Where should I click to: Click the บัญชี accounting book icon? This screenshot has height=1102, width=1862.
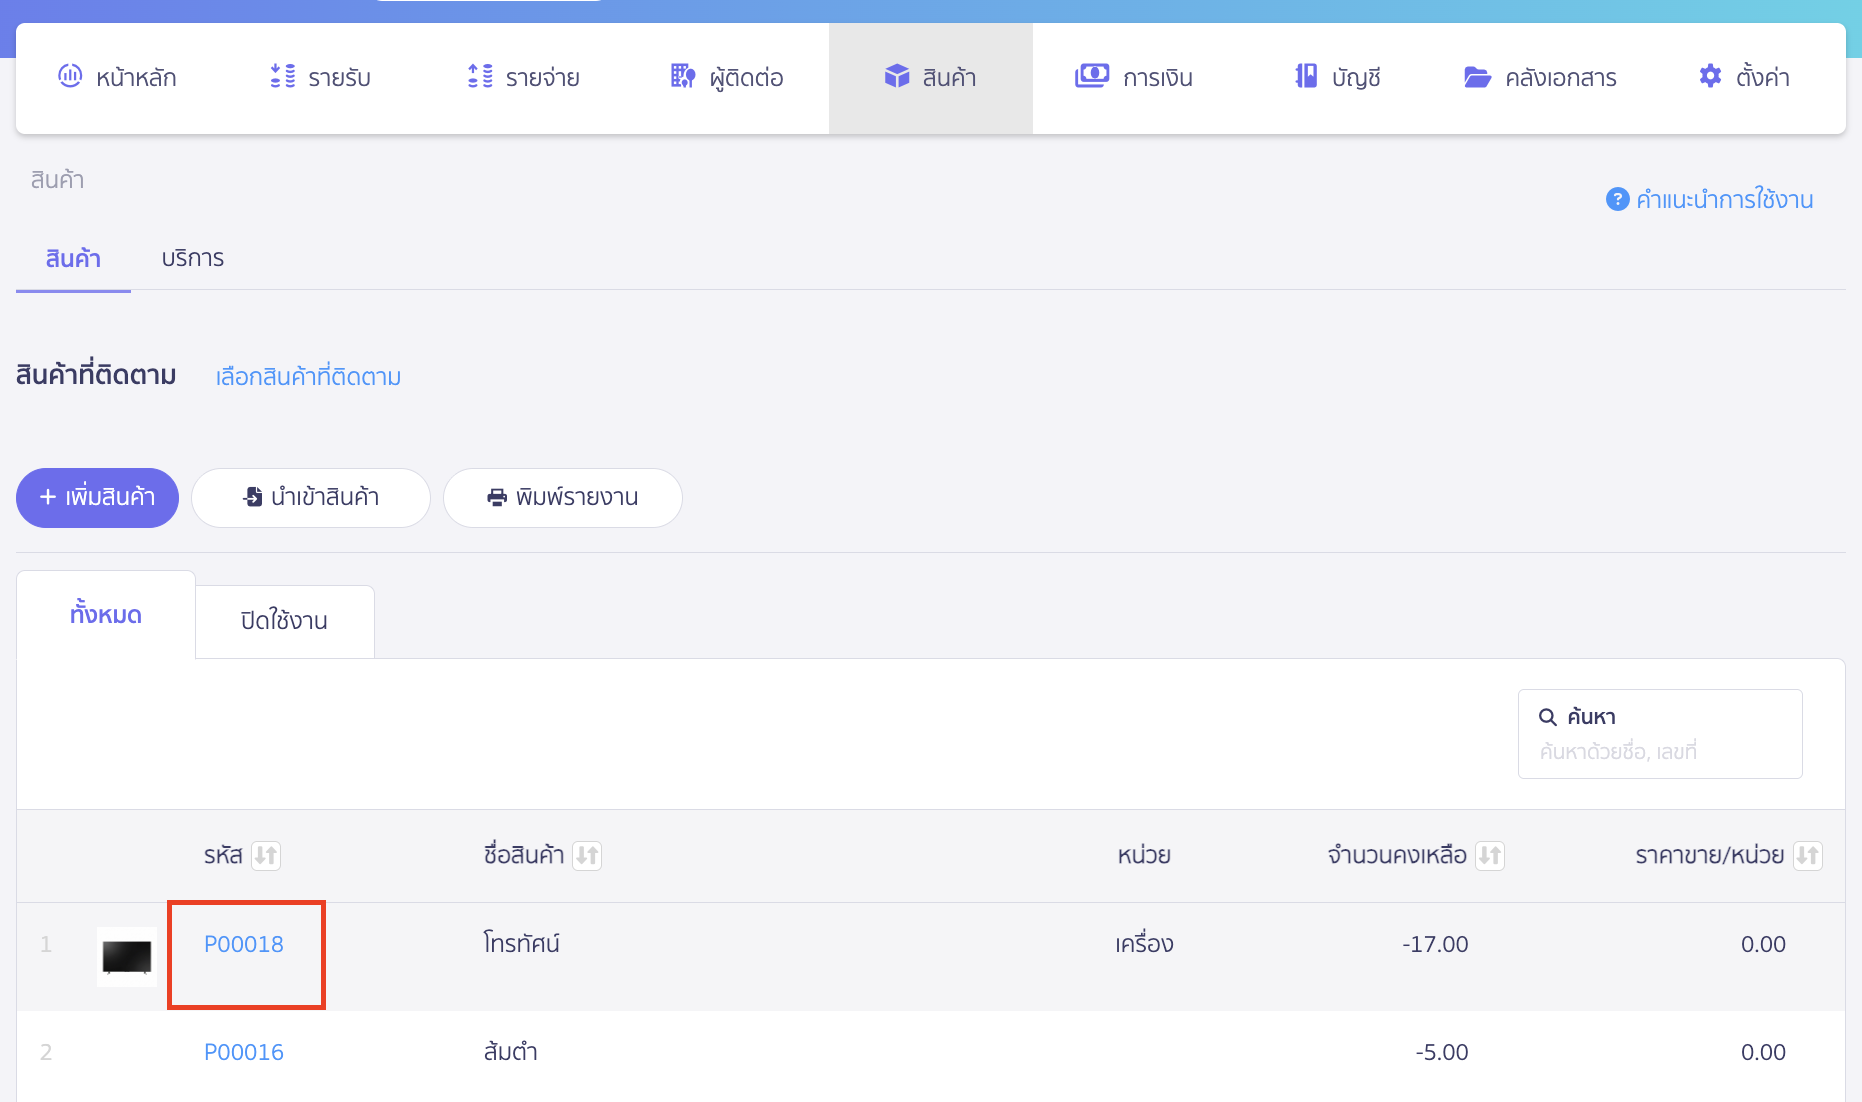click(x=1306, y=76)
